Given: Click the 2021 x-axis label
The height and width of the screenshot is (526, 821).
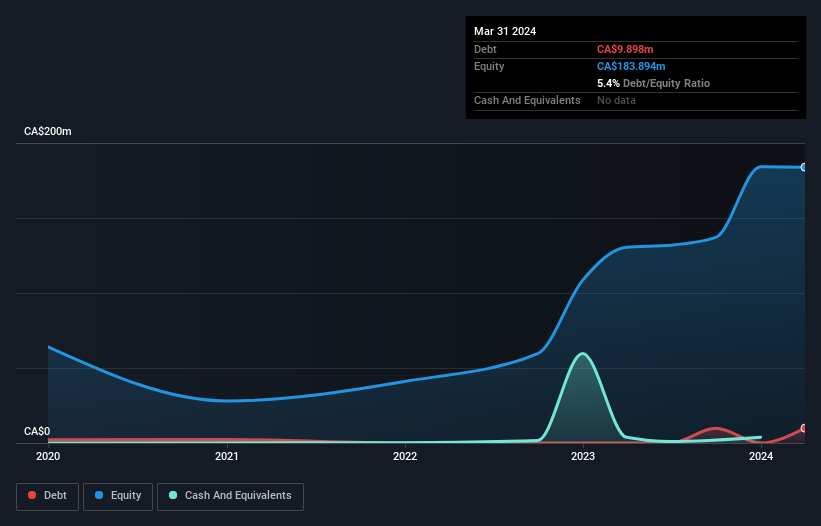Looking at the screenshot, I should [227, 456].
